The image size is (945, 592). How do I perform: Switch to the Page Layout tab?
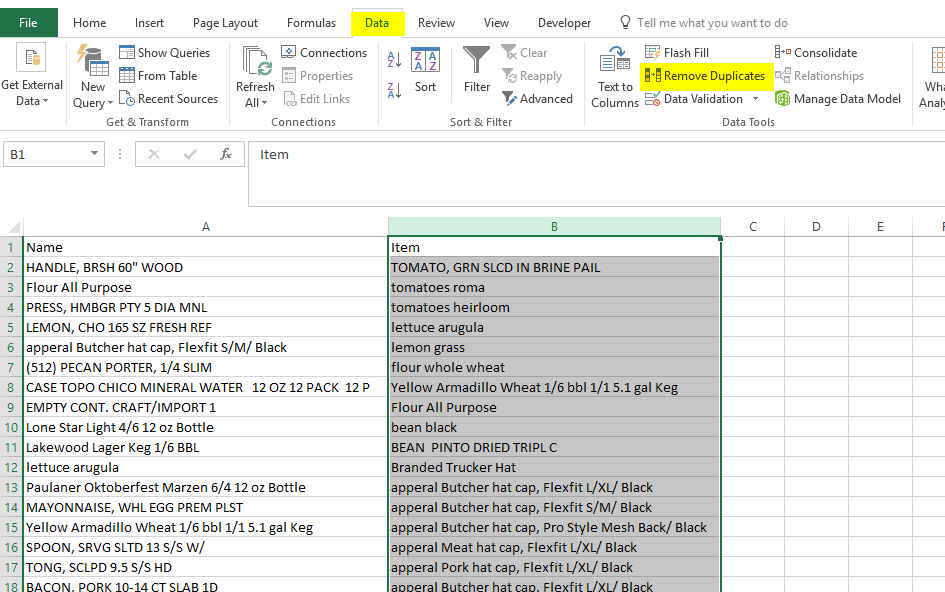tap(225, 23)
